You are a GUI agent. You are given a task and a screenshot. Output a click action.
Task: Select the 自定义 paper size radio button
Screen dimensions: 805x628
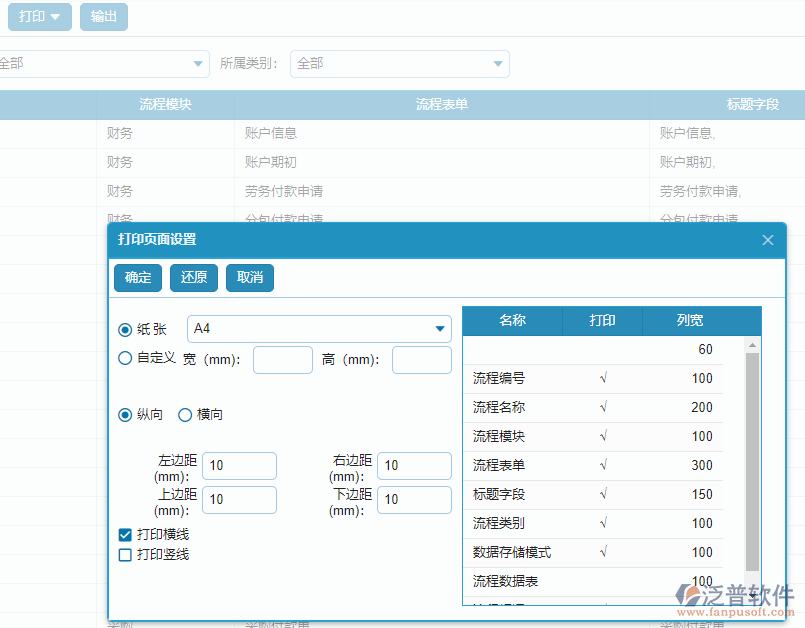[x=125, y=359]
